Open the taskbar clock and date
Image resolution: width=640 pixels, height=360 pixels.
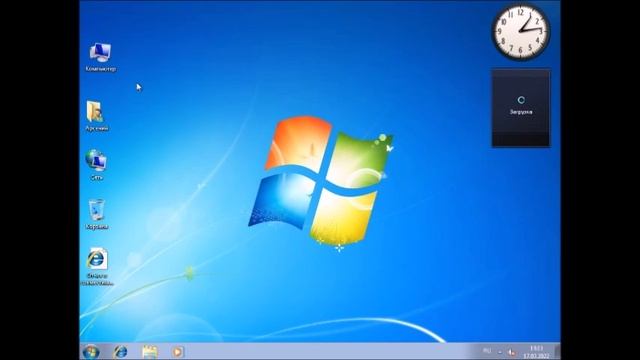tap(536, 352)
